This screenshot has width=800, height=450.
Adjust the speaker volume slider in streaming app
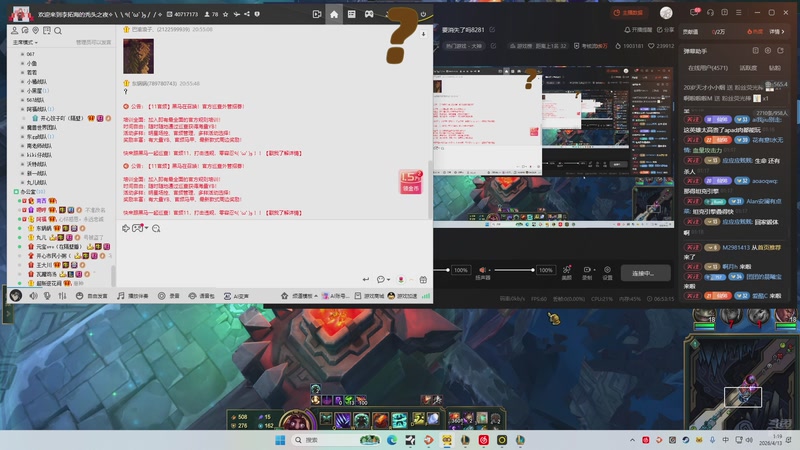[514, 270]
